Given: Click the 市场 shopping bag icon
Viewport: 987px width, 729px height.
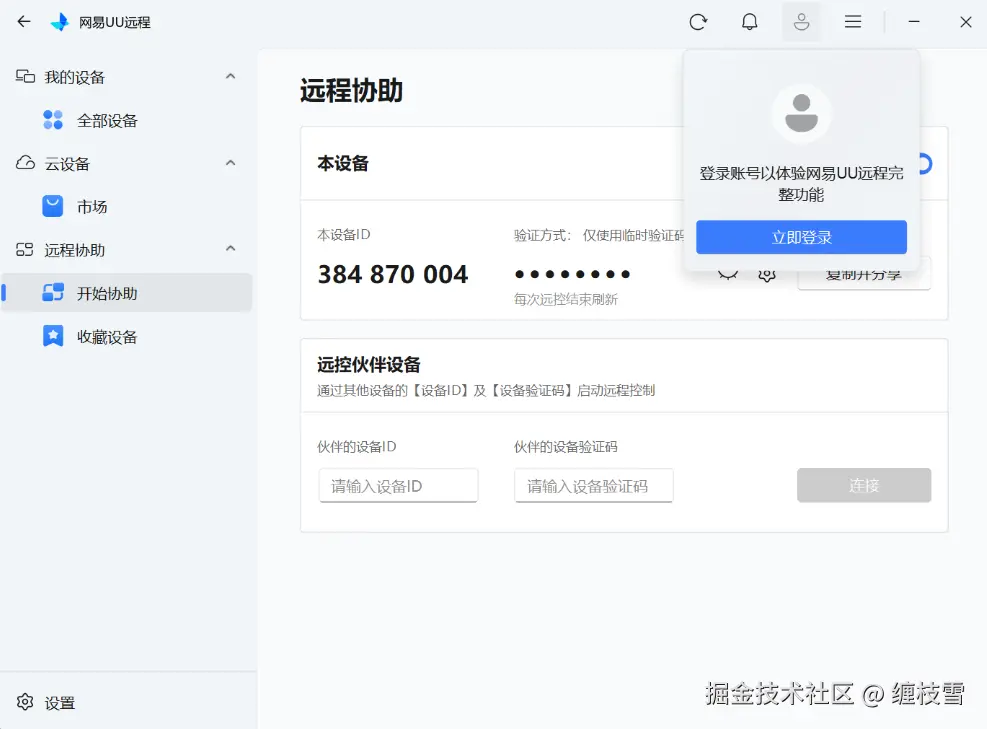Looking at the screenshot, I should (x=53, y=206).
